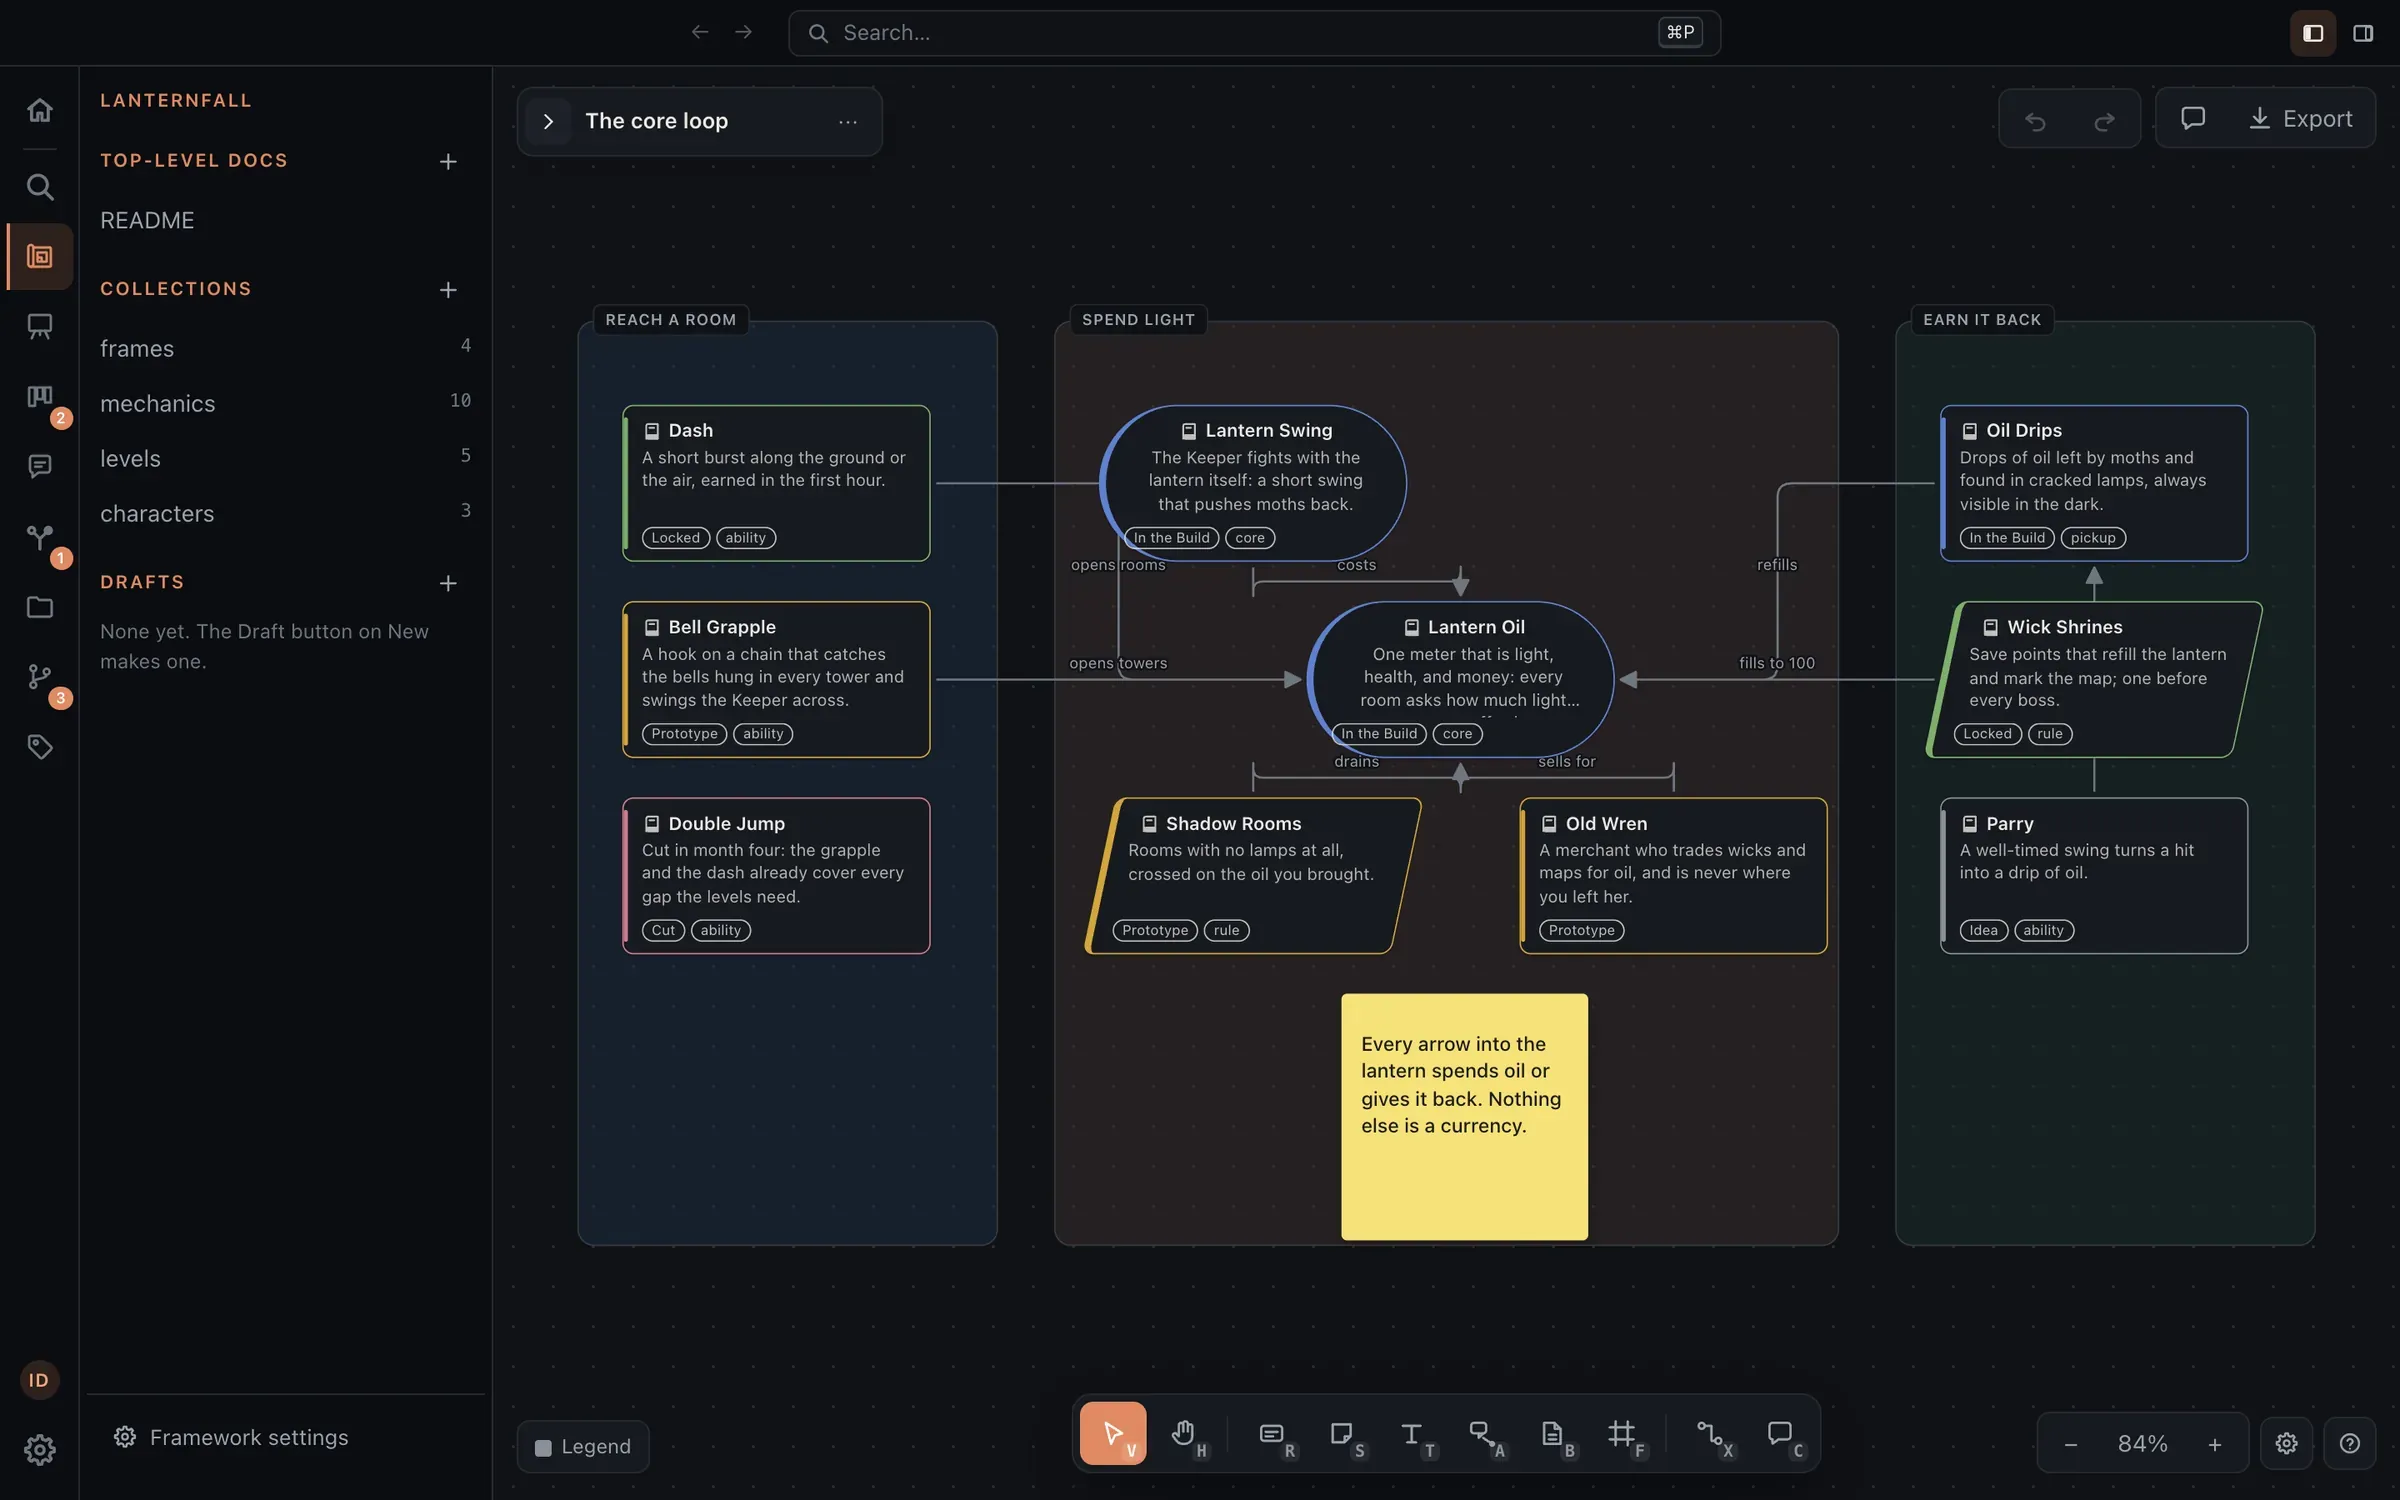Toggle the left sidebar panel
Image resolution: width=2400 pixels, height=1500 pixels.
[2312, 33]
